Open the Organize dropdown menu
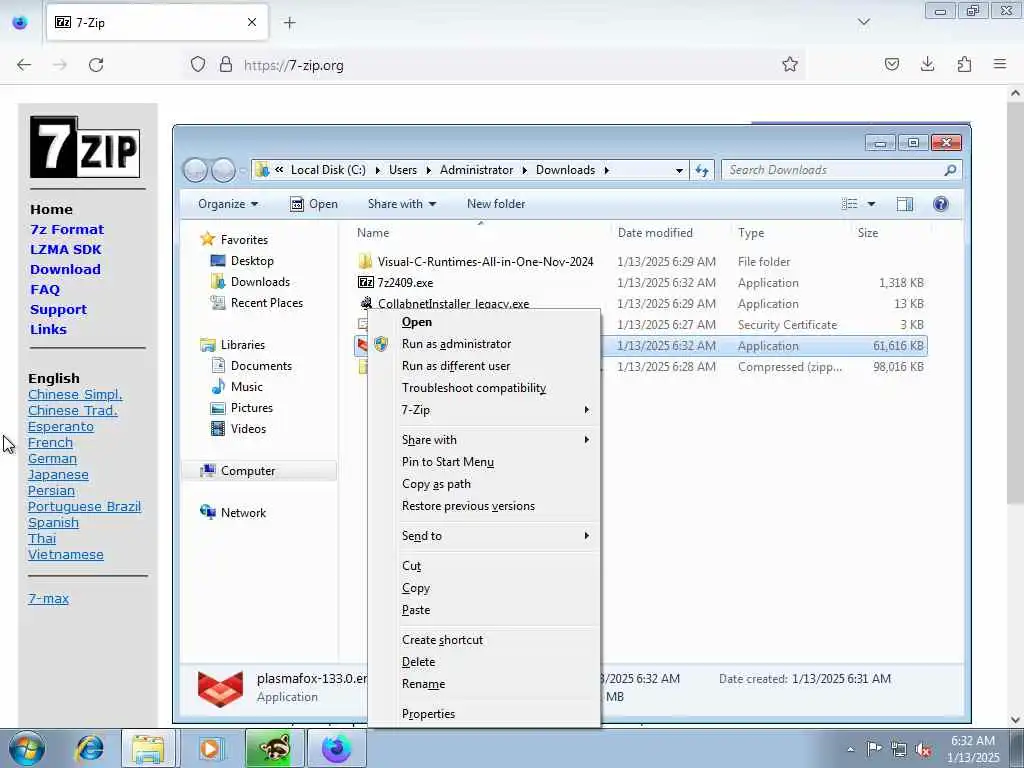Screen dimensions: 1024x768 [228, 204]
